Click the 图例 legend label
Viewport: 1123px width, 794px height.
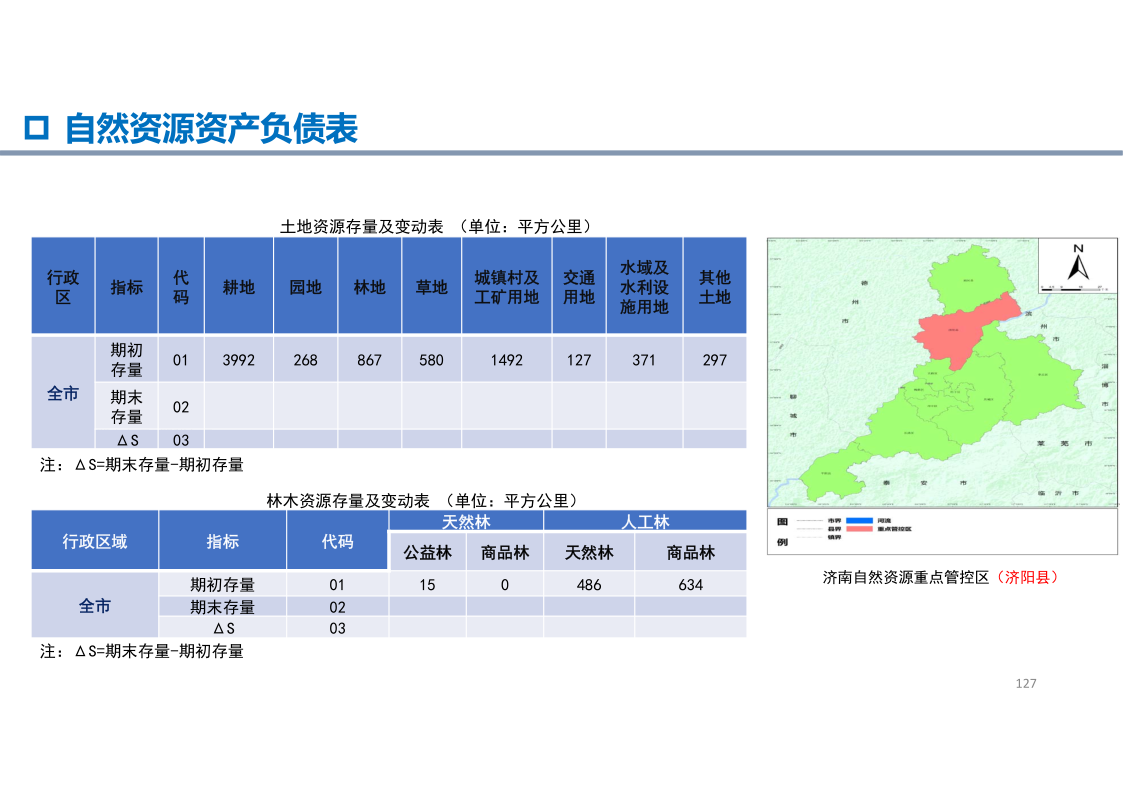point(782,531)
